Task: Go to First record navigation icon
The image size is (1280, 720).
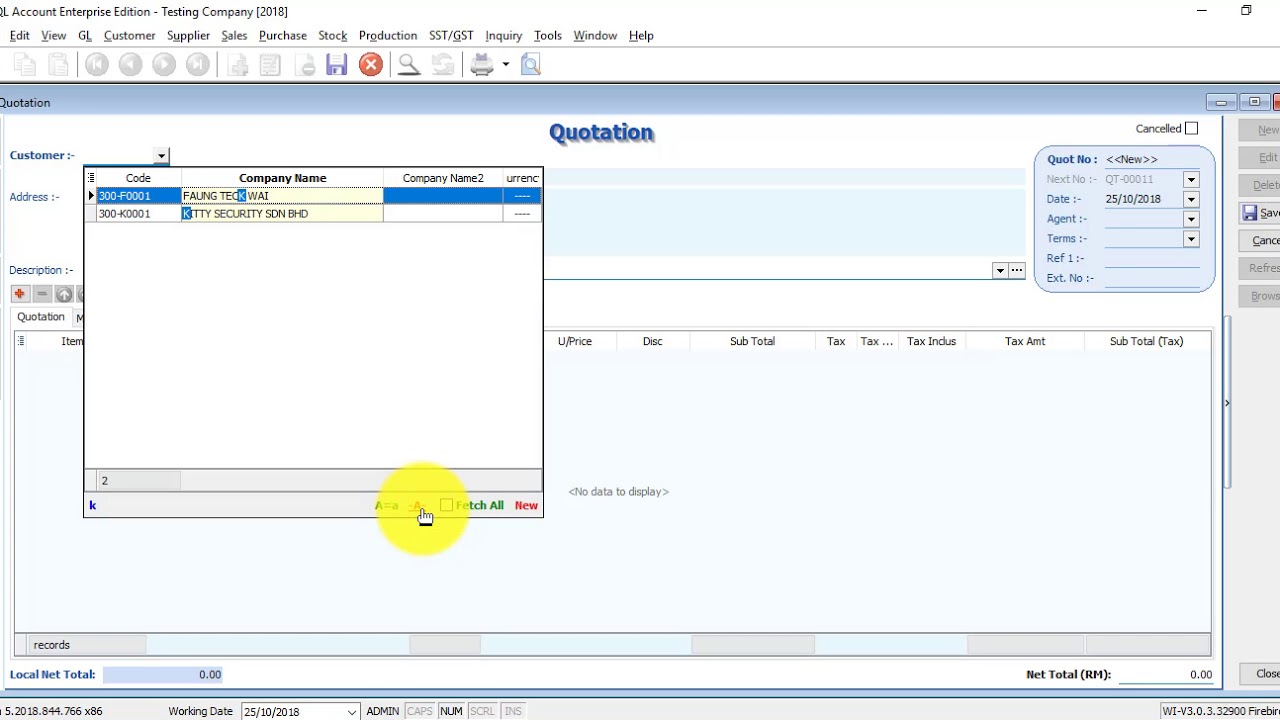Action: pos(97,65)
